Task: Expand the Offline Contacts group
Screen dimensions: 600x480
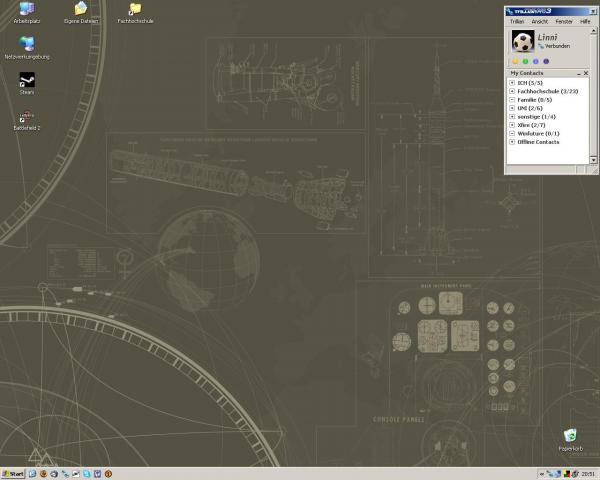Action: tap(512, 142)
